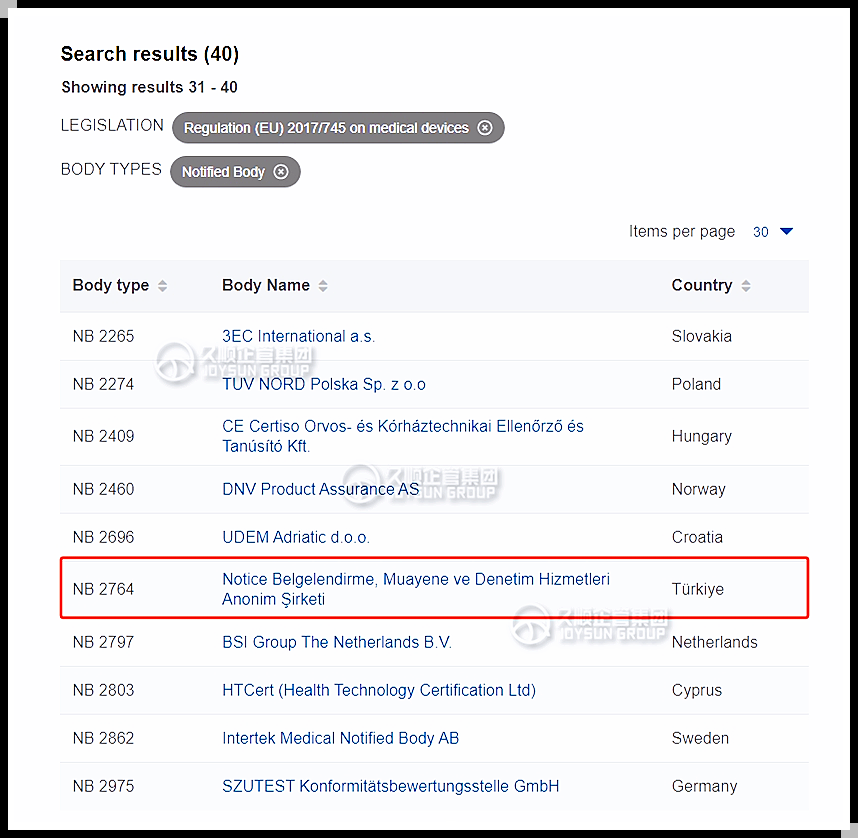Click the Body Name column header text
858x838 pixels.
266,285
